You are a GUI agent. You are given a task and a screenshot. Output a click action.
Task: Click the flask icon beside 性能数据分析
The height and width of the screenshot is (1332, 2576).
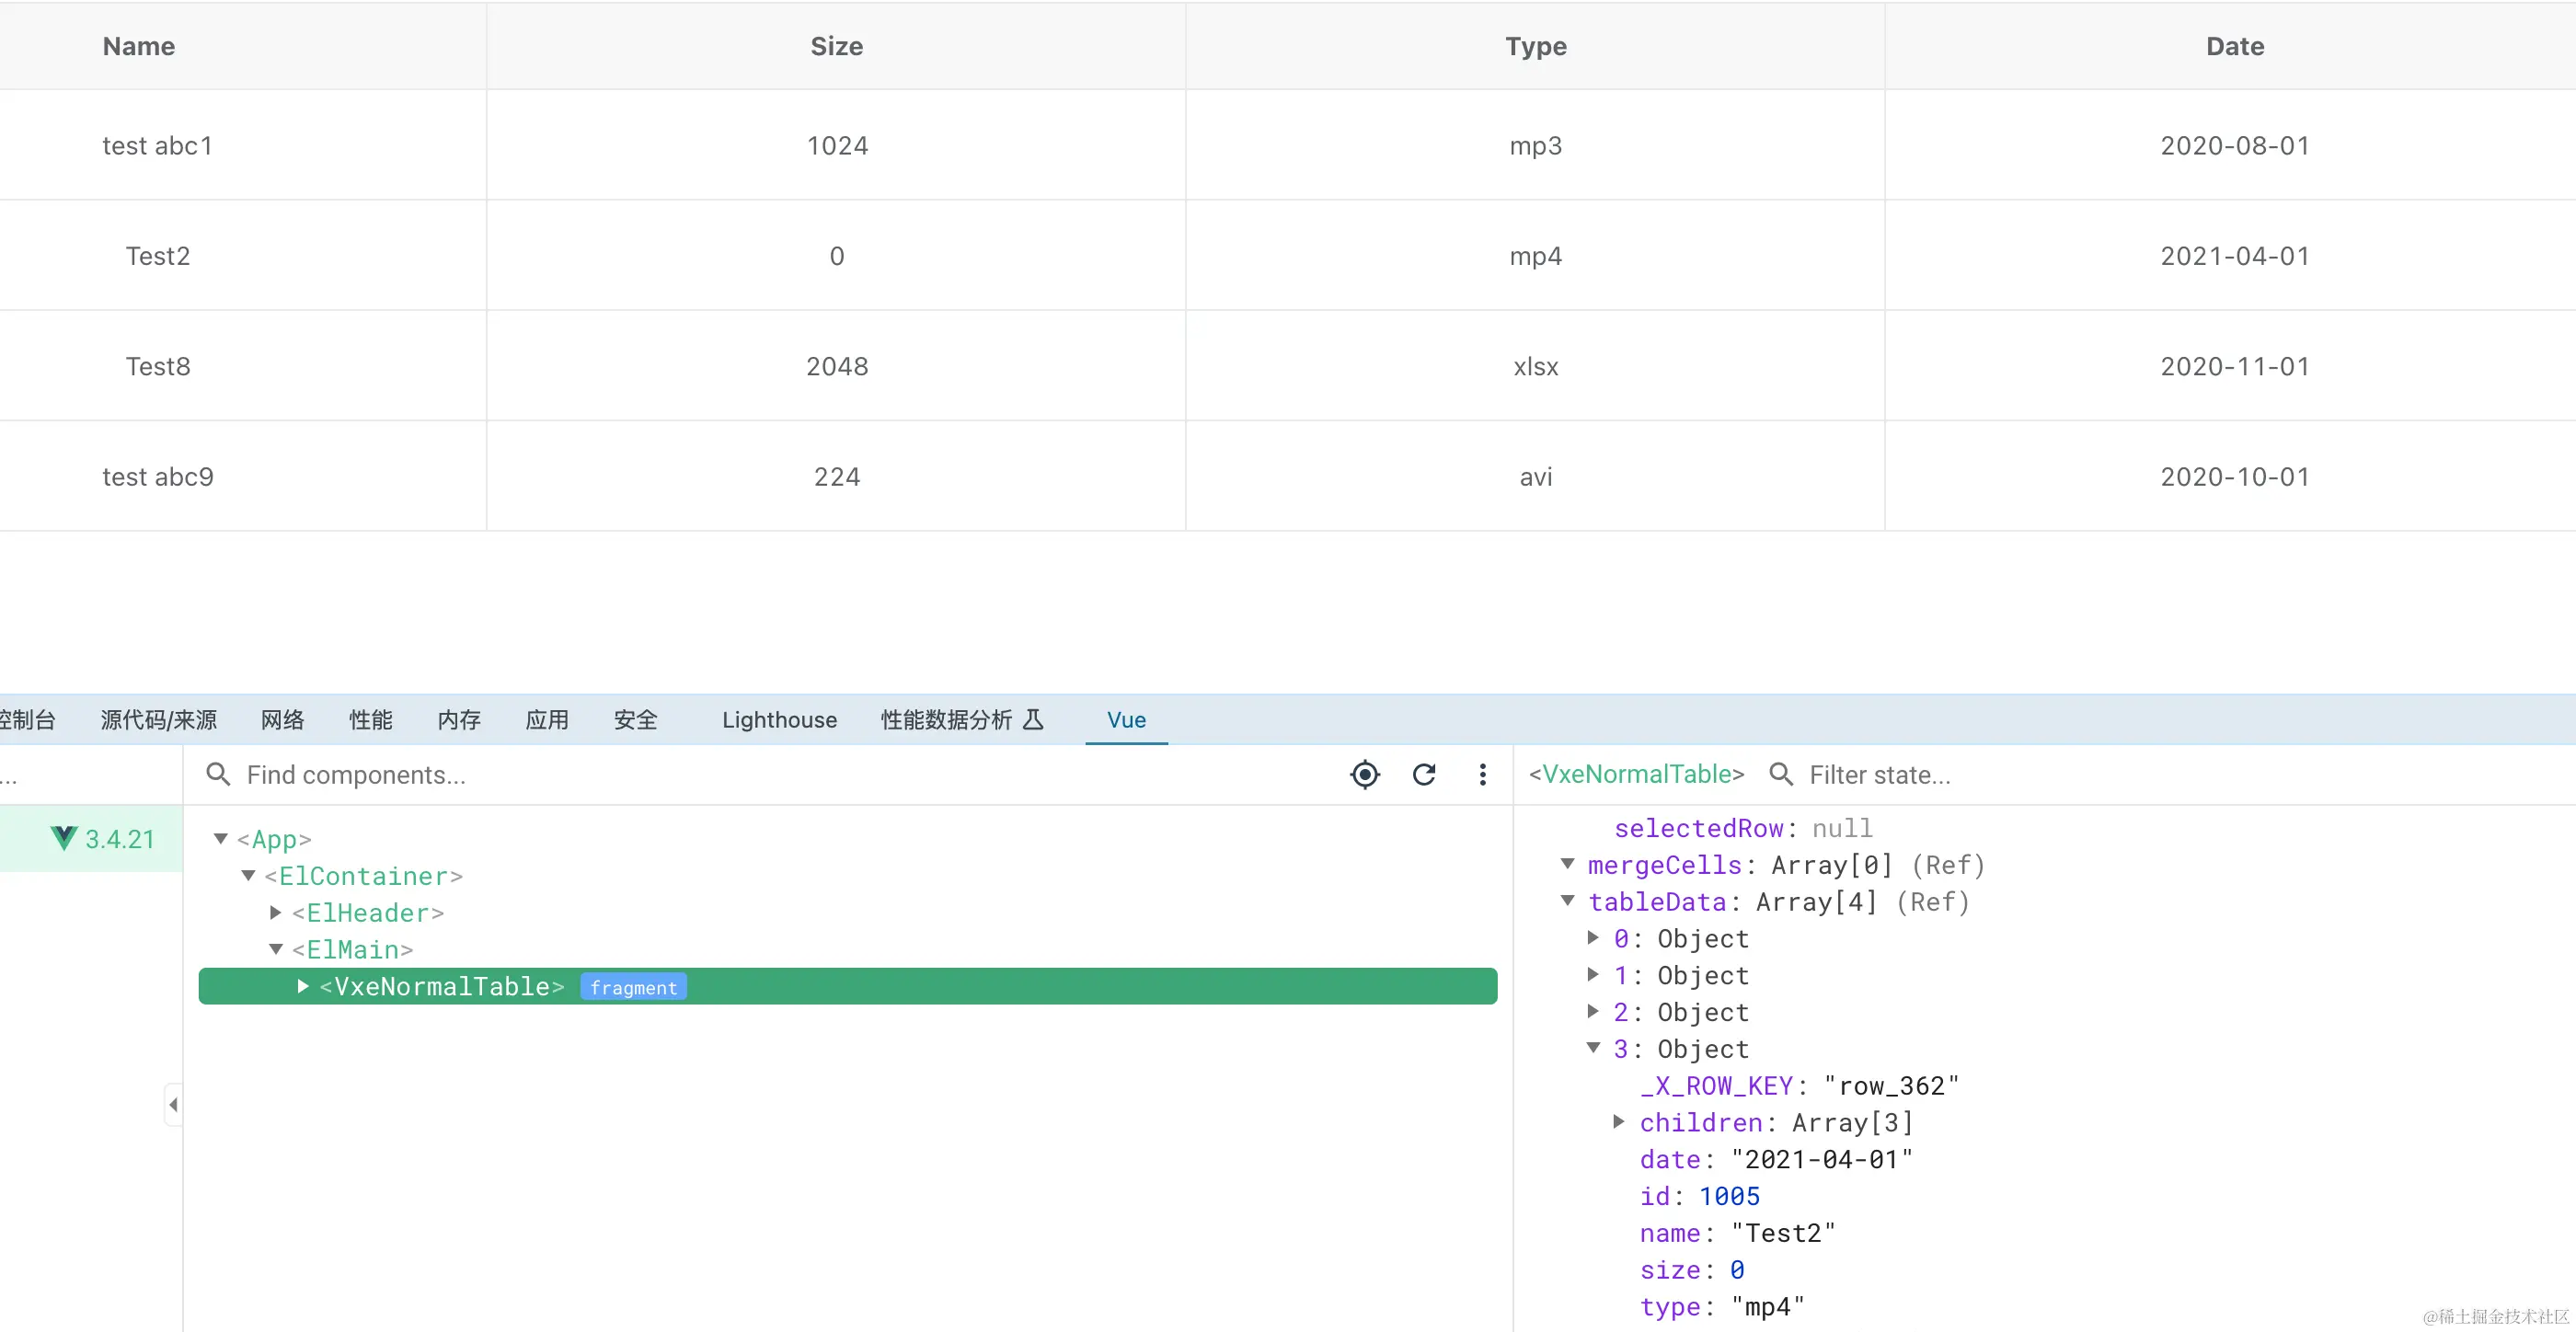(x=1033, y=720)
